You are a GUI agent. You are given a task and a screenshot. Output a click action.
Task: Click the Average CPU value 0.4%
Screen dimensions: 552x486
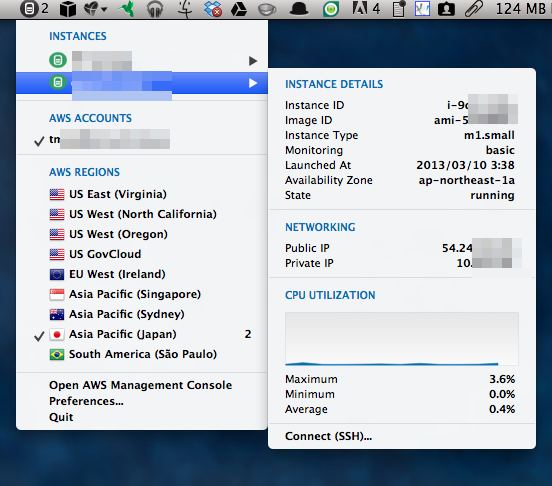click(x=502, y=409)
